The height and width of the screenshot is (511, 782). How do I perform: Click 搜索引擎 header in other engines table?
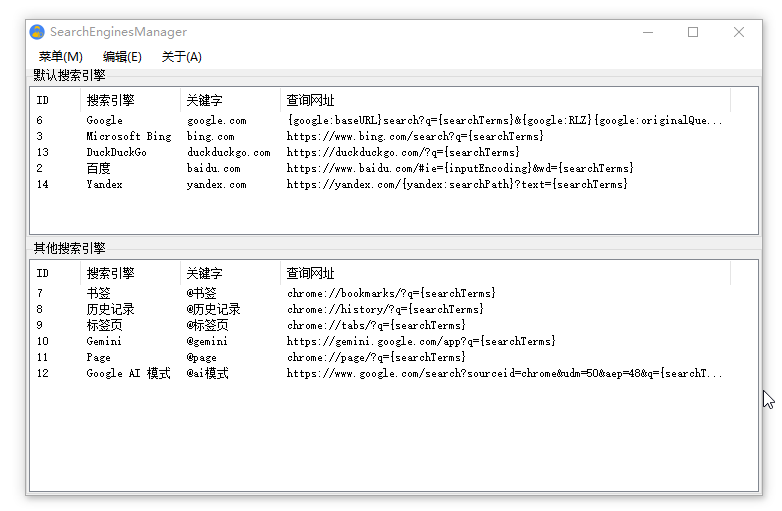tap(130, 273)
